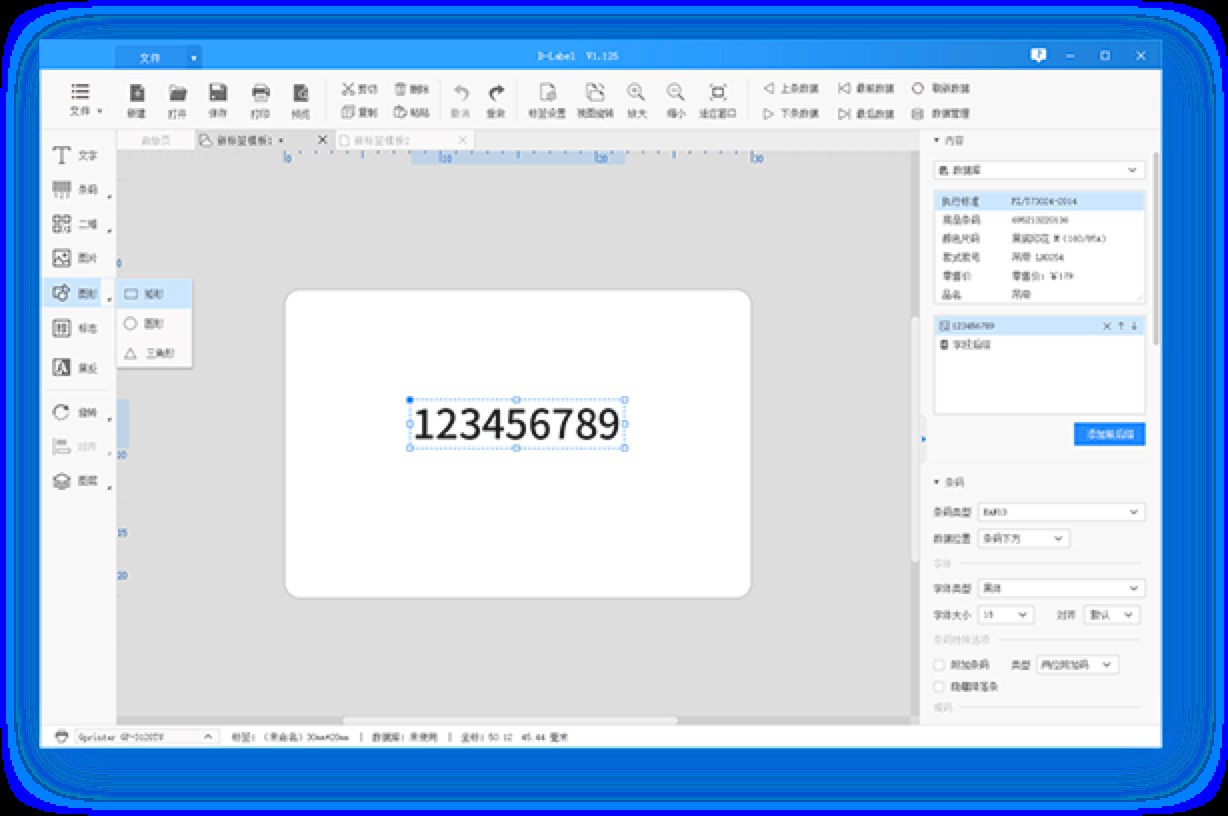
Task: Select the Barcode (条码) tool
Action: tap(75, 190)
